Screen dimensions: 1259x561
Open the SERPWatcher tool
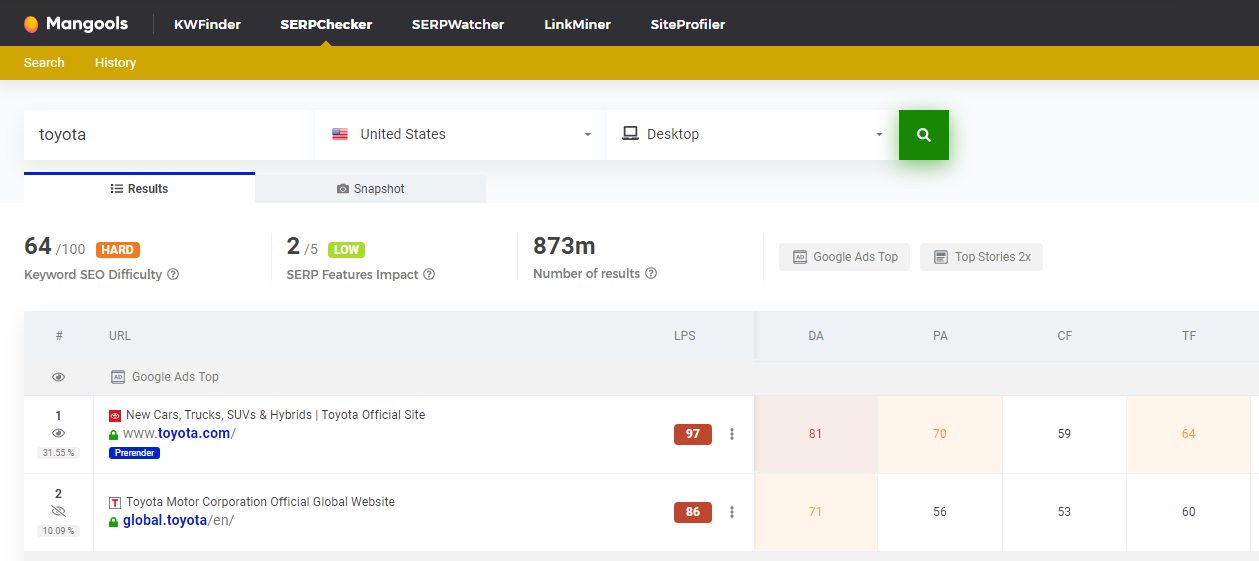click(x=458, y=24)
